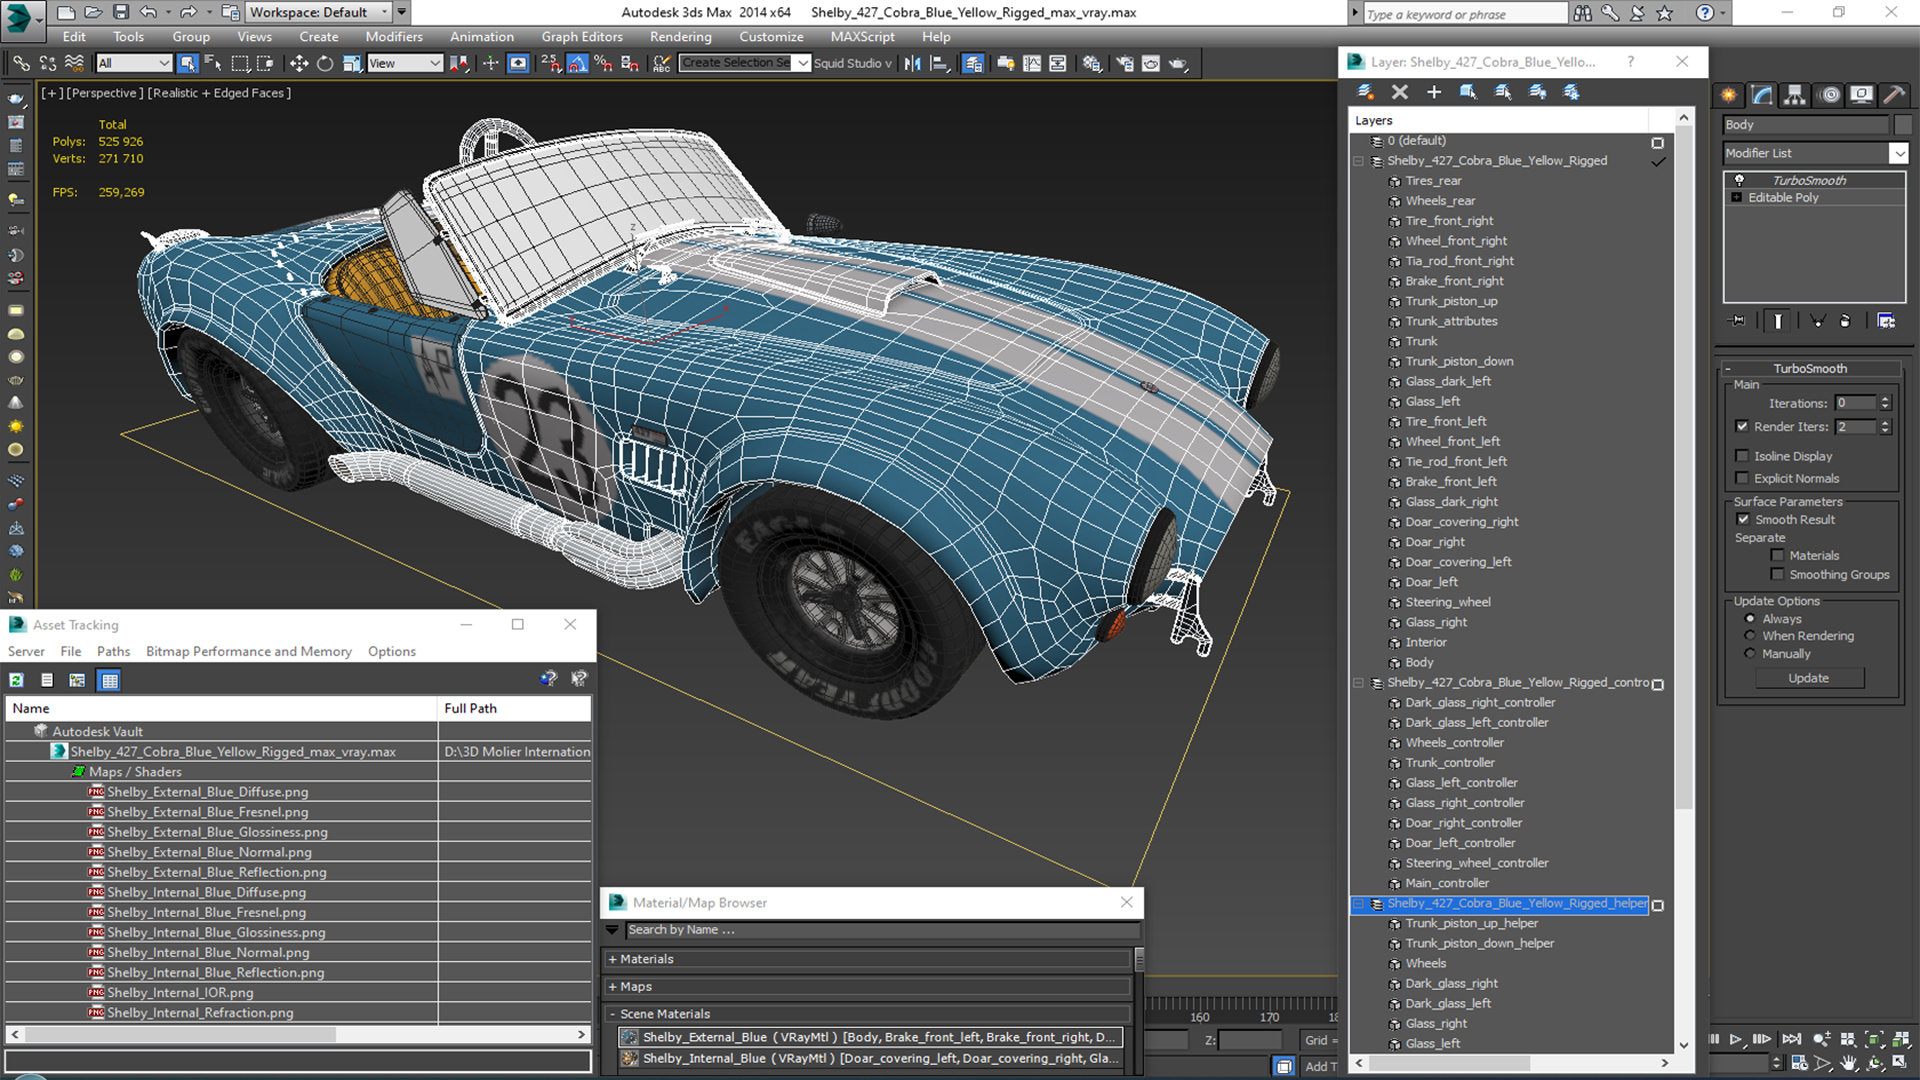The image size is (1920, 1080).
Task: Click the Undo arrow in the quick access toolbar
Action: click(x=148, y=12)
